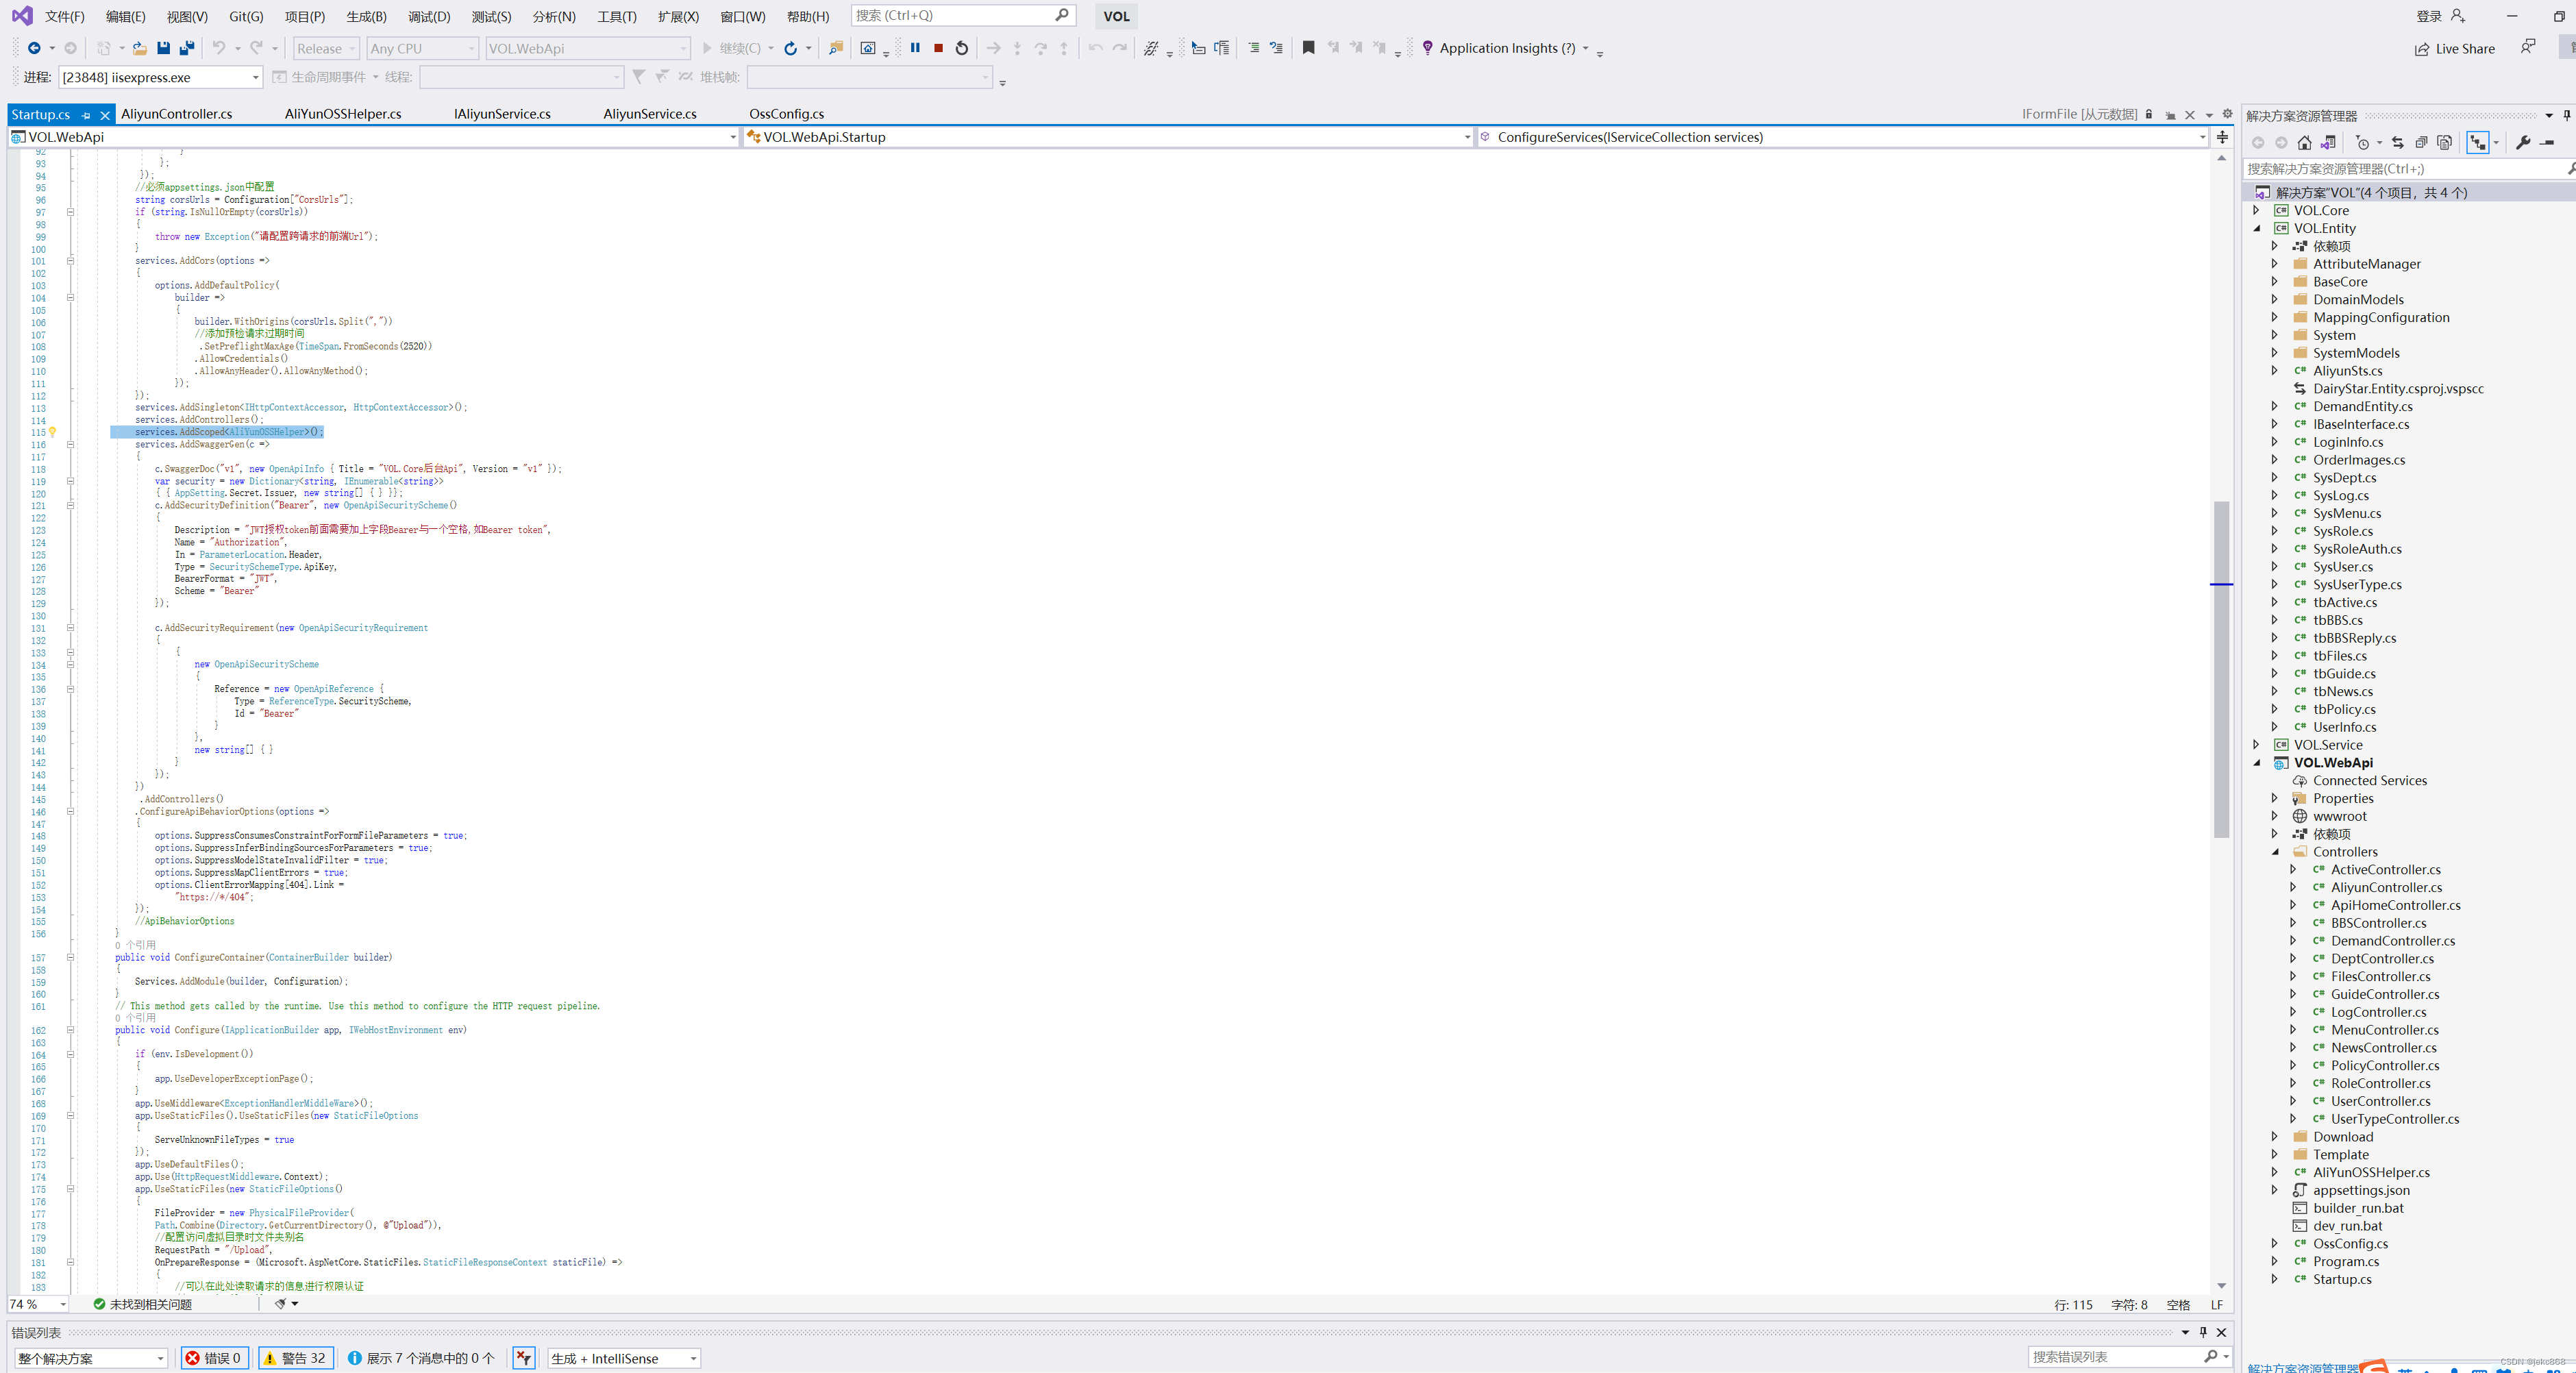This screenshot has width=2576, height=1373.
Task: Open the 74 % editor zoom dropdown
Action: click(x=38, y=1304)
